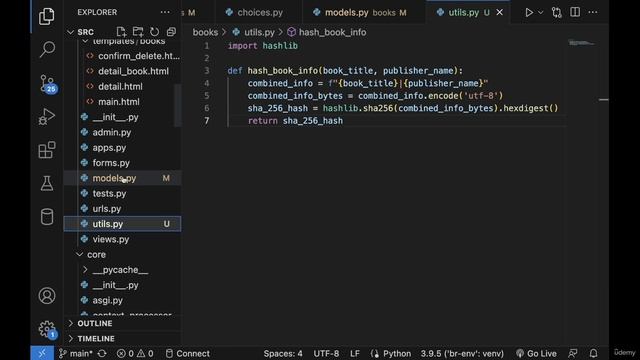640x360 pixels.
Task: Open the compare changes icon
Action: coord(557,13)
